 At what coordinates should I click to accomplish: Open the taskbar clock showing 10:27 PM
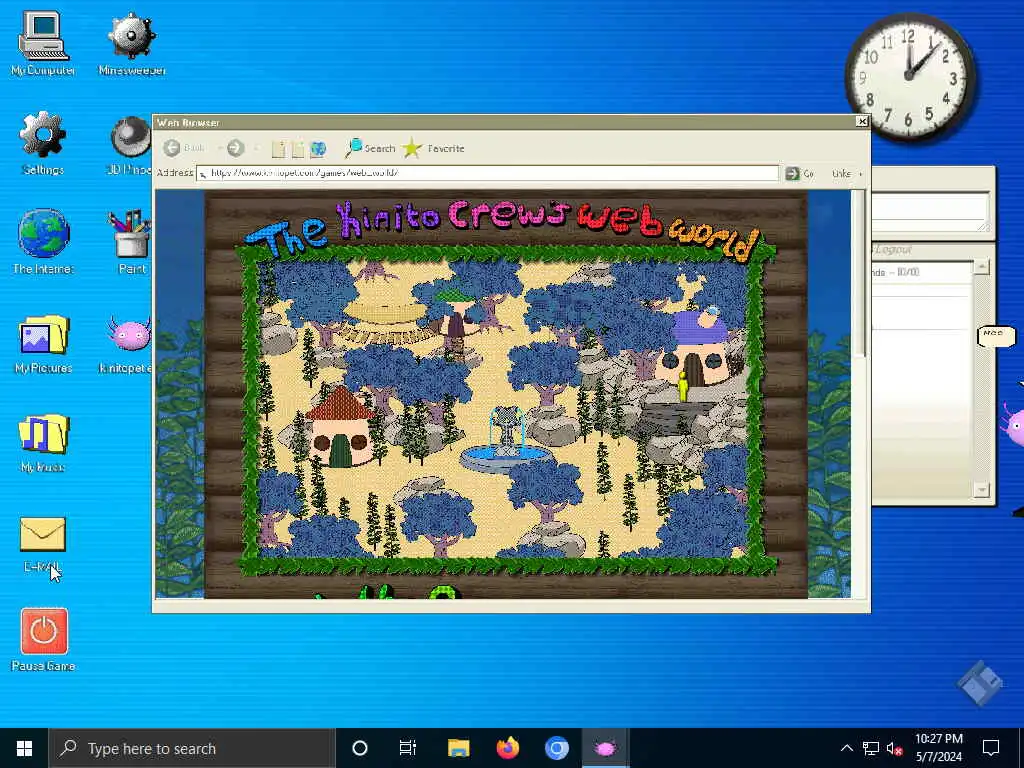pos(938,748)
